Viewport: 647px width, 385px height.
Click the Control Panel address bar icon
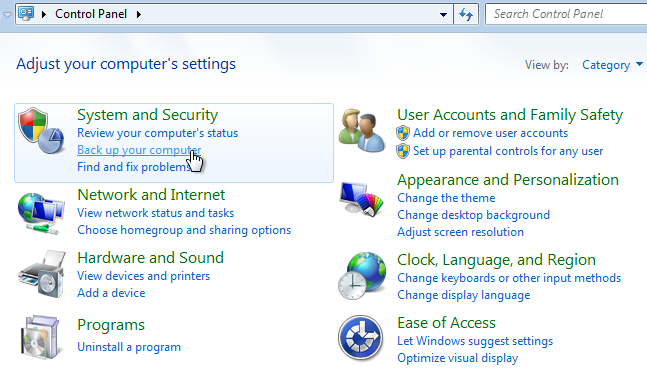tap(26, 14)
